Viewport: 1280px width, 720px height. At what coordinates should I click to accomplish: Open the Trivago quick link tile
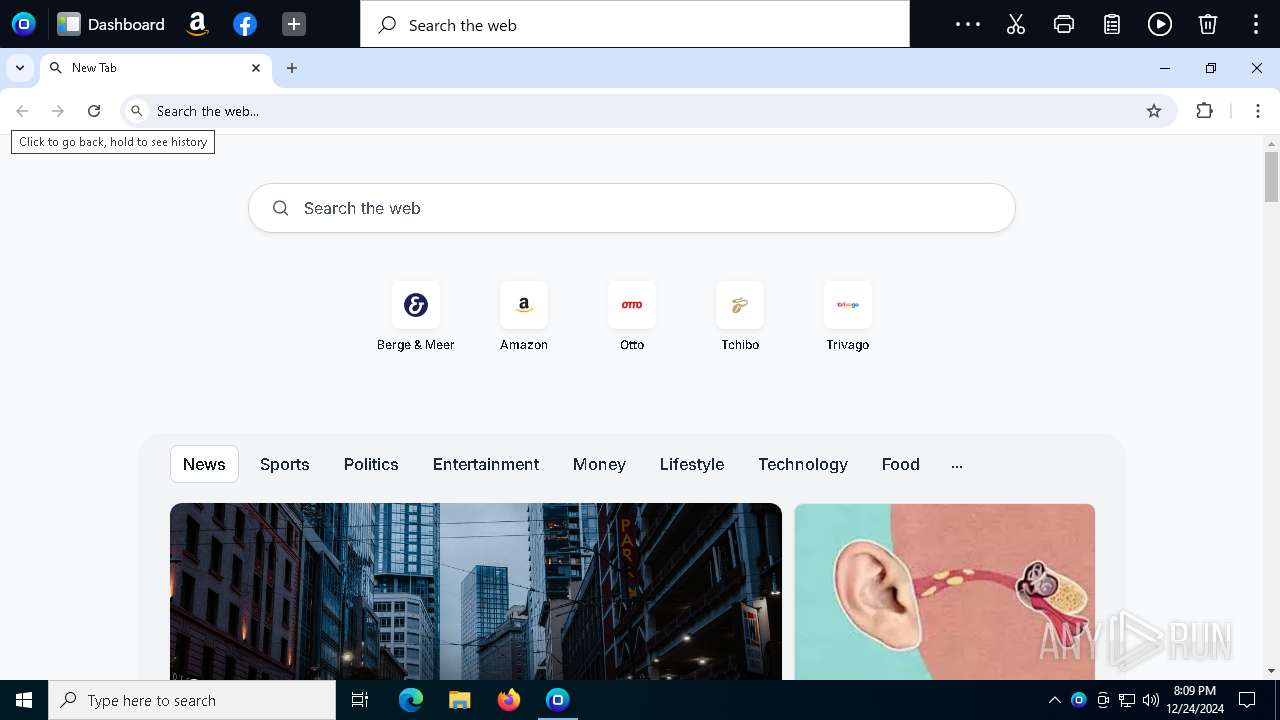[848, 317]
